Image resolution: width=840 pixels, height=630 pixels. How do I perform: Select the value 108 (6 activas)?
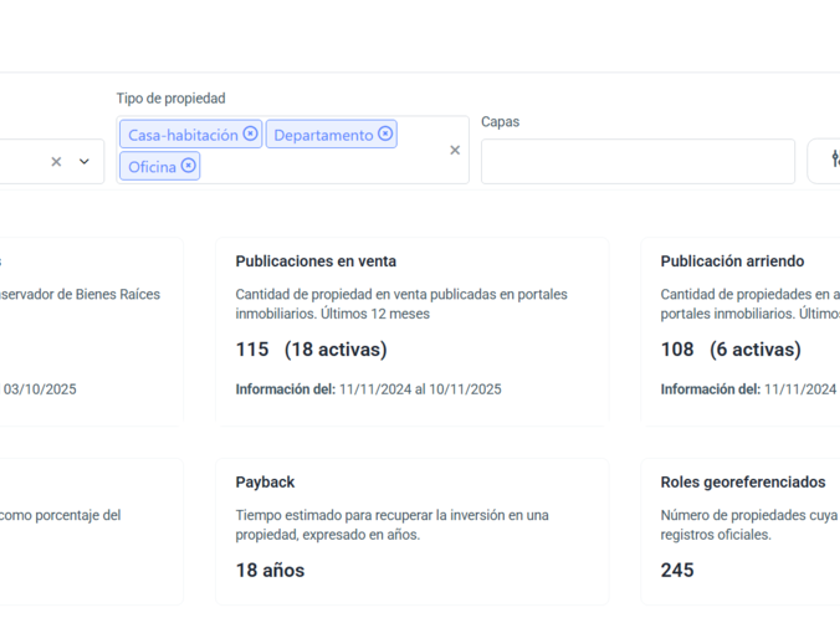pos(731,349)
